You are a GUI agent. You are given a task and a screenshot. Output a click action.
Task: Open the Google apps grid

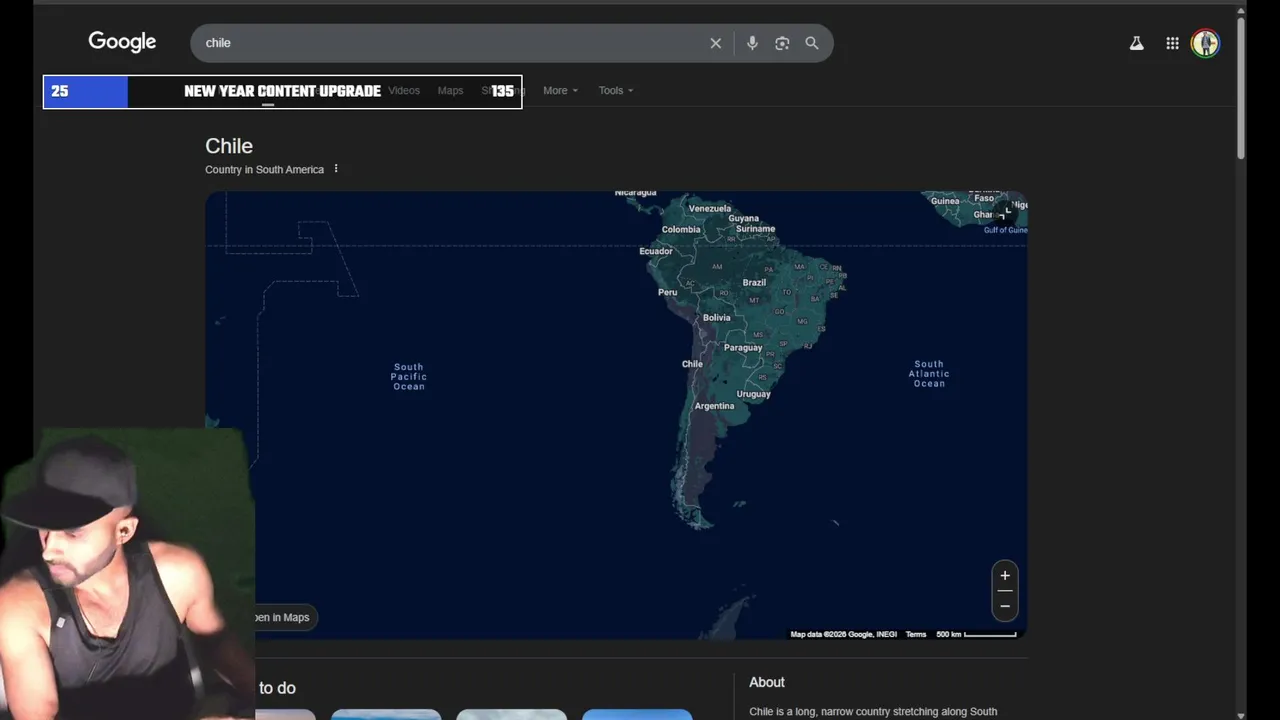(x=1172, y=43)
